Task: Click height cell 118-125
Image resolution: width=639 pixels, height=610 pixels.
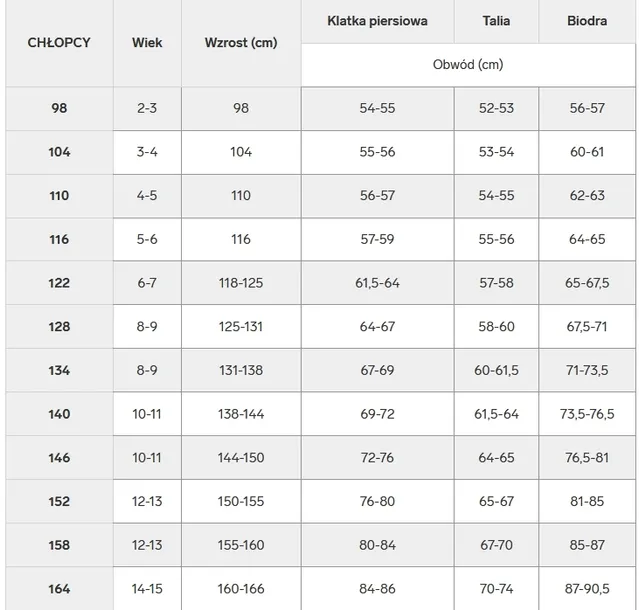Action: pyautogui.click(x=240, y=283)
